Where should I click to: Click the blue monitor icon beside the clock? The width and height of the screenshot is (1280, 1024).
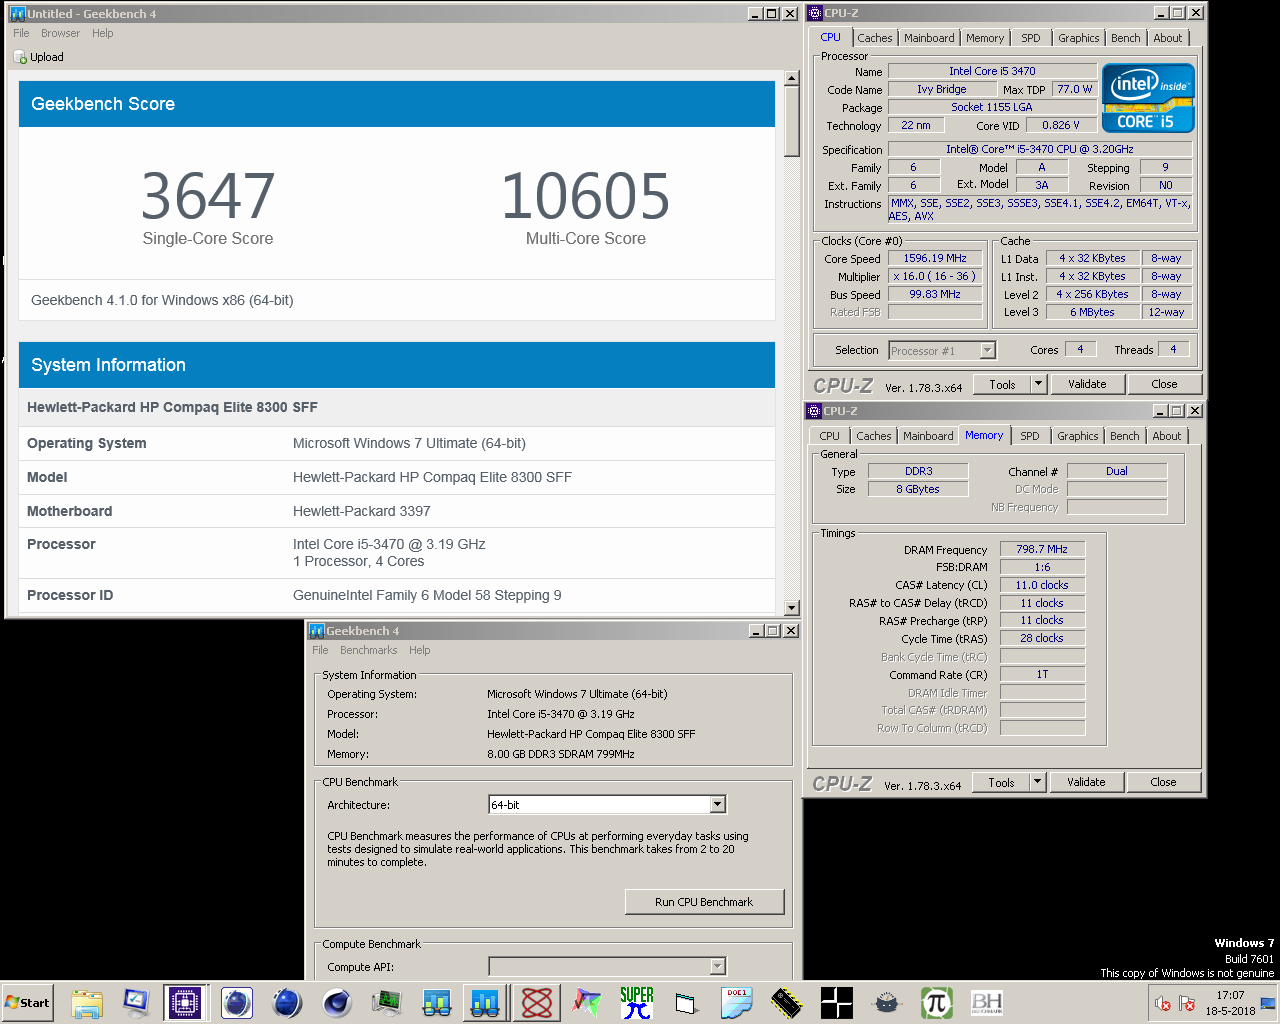point(1268,1003)
